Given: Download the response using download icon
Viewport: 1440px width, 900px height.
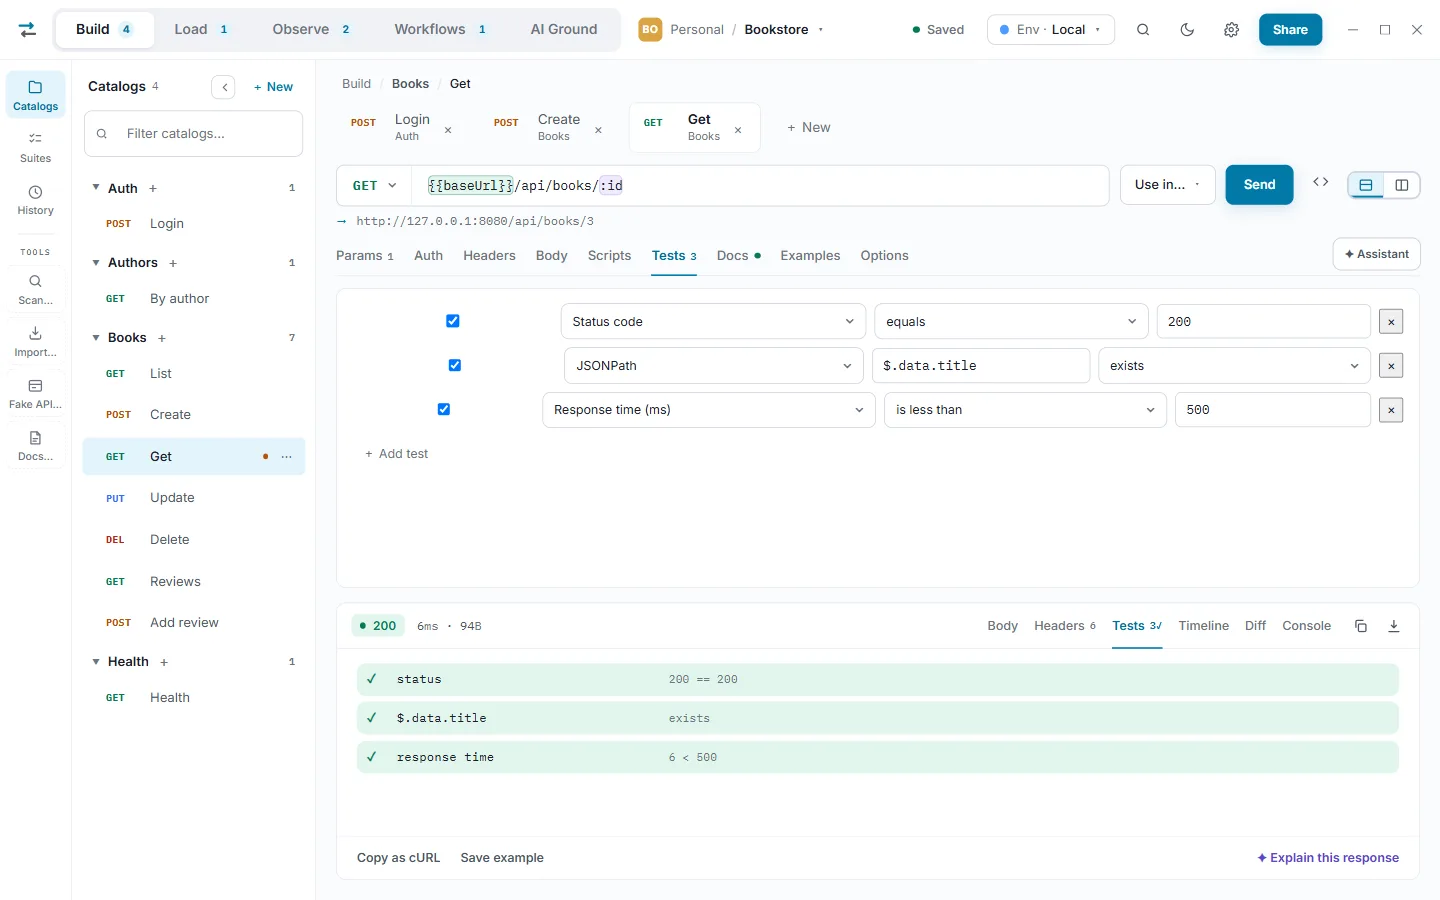Looking at the screenshot, I should [x=1394, y=626].
